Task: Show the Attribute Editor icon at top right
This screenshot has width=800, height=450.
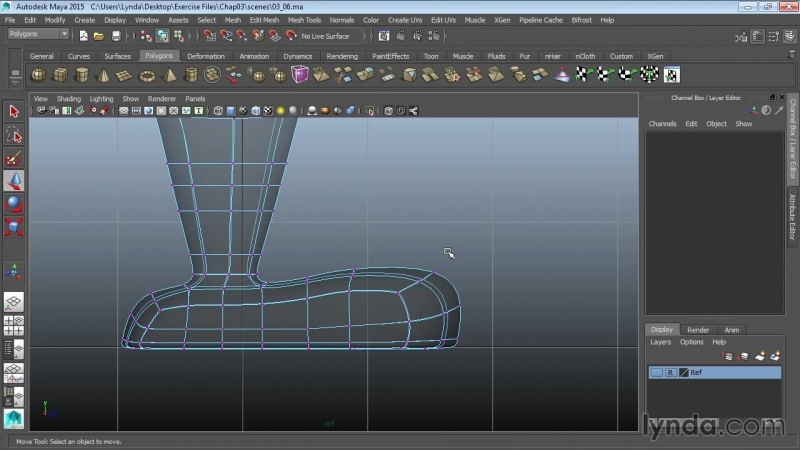Action: click(x=757, y=36)
